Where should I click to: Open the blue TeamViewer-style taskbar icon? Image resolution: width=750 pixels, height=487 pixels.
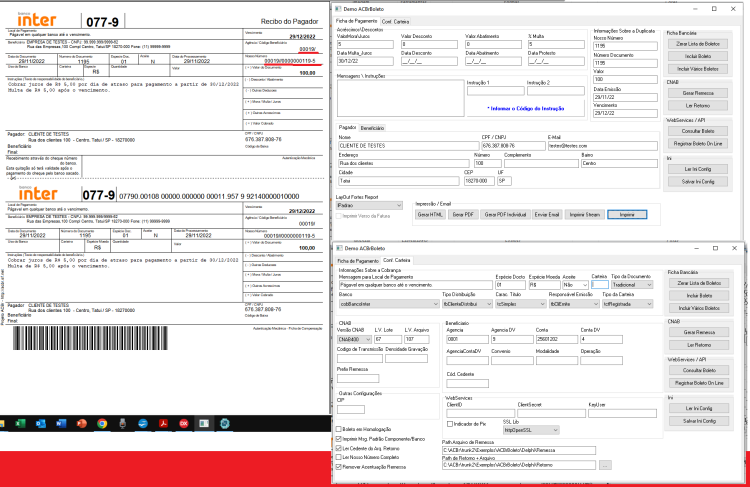pos(143,423)
